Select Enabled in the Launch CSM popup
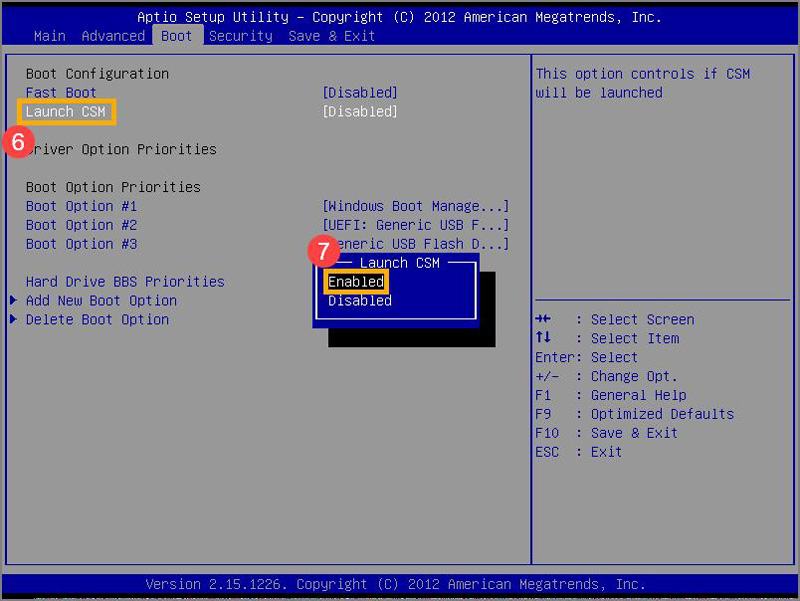 356,282
